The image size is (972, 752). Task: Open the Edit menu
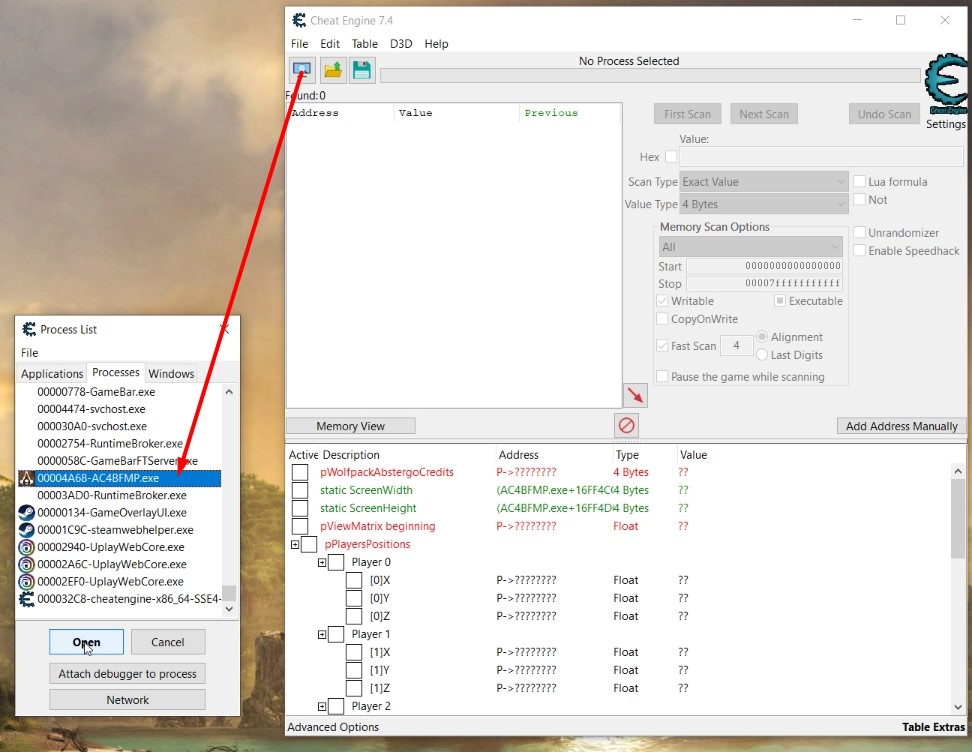coord(330,43)
